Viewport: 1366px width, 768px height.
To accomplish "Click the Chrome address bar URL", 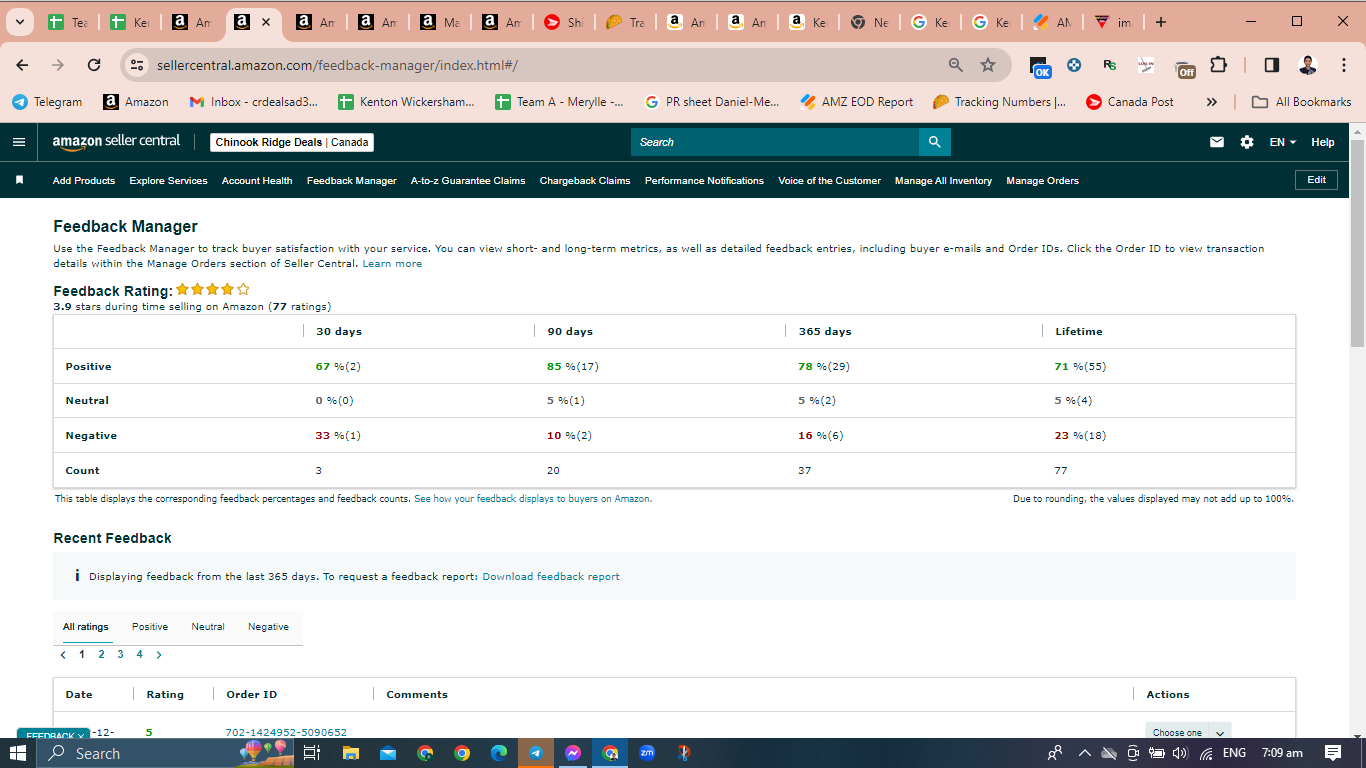I will [x=337, y=65].
